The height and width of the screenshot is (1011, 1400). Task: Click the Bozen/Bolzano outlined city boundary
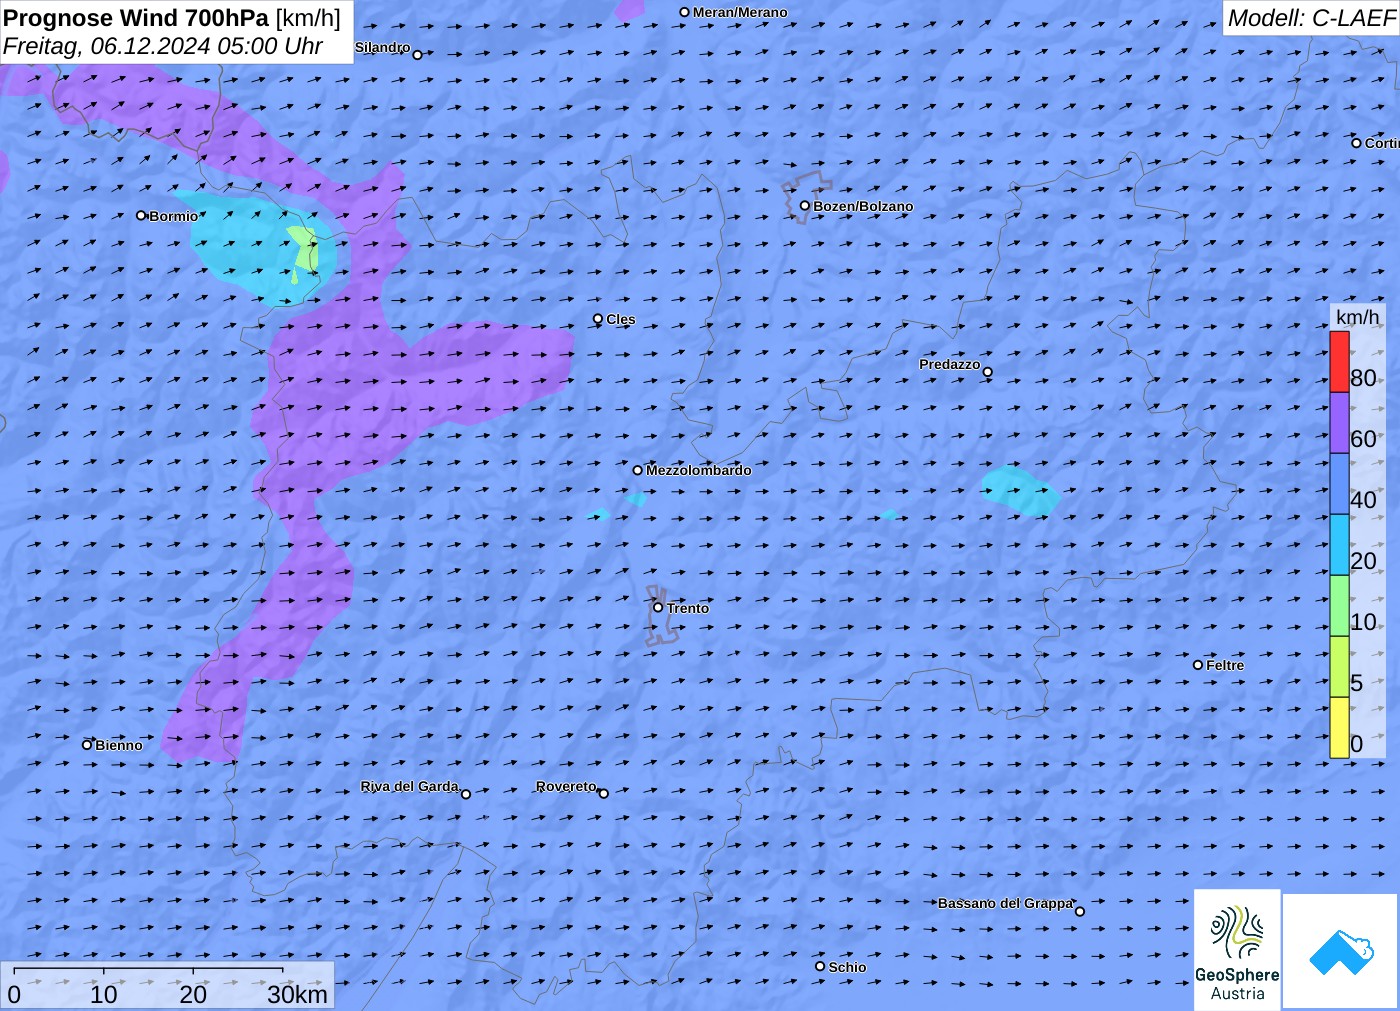806,197
